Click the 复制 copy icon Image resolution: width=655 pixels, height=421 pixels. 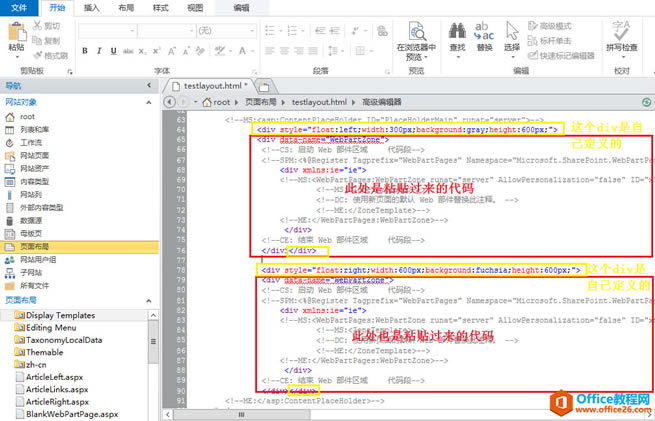point(37,41)
